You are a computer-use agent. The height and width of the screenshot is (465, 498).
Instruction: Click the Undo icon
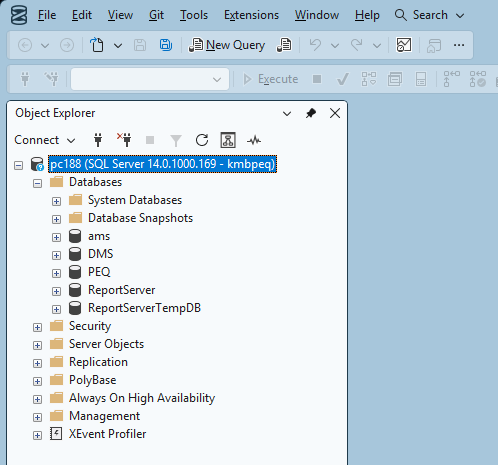click(315, 45)
